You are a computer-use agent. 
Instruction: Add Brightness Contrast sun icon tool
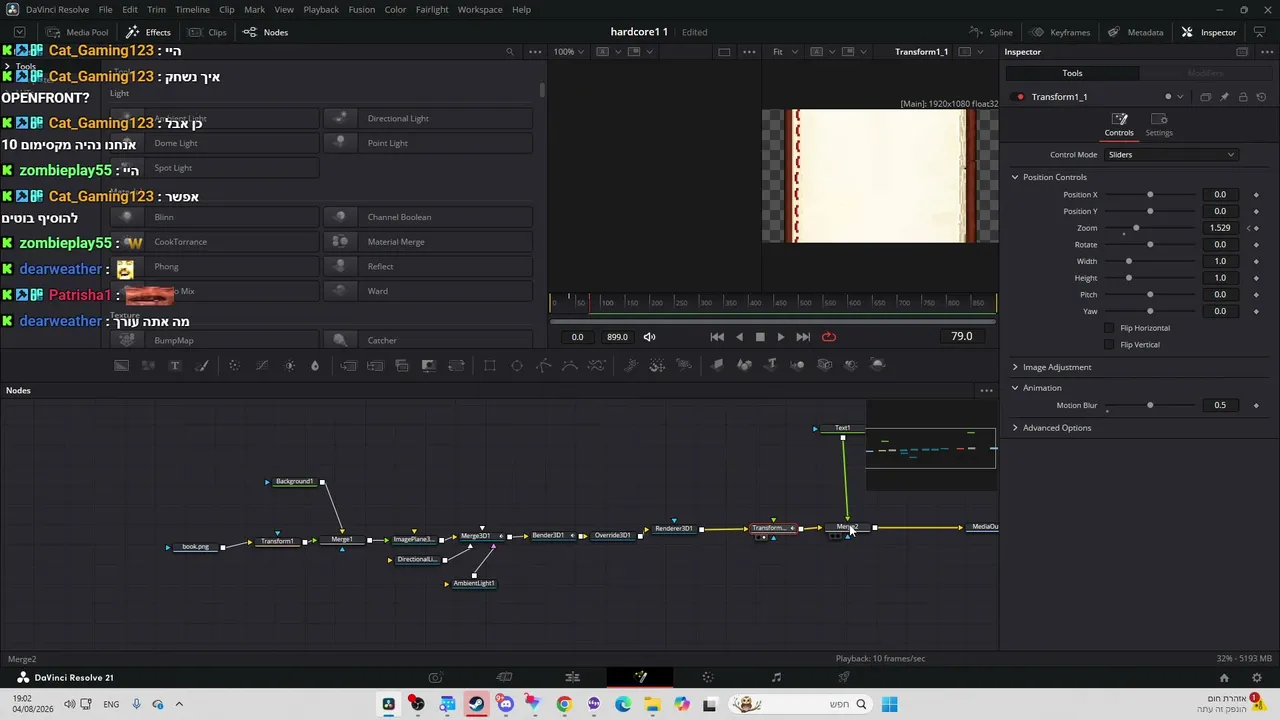289,365
